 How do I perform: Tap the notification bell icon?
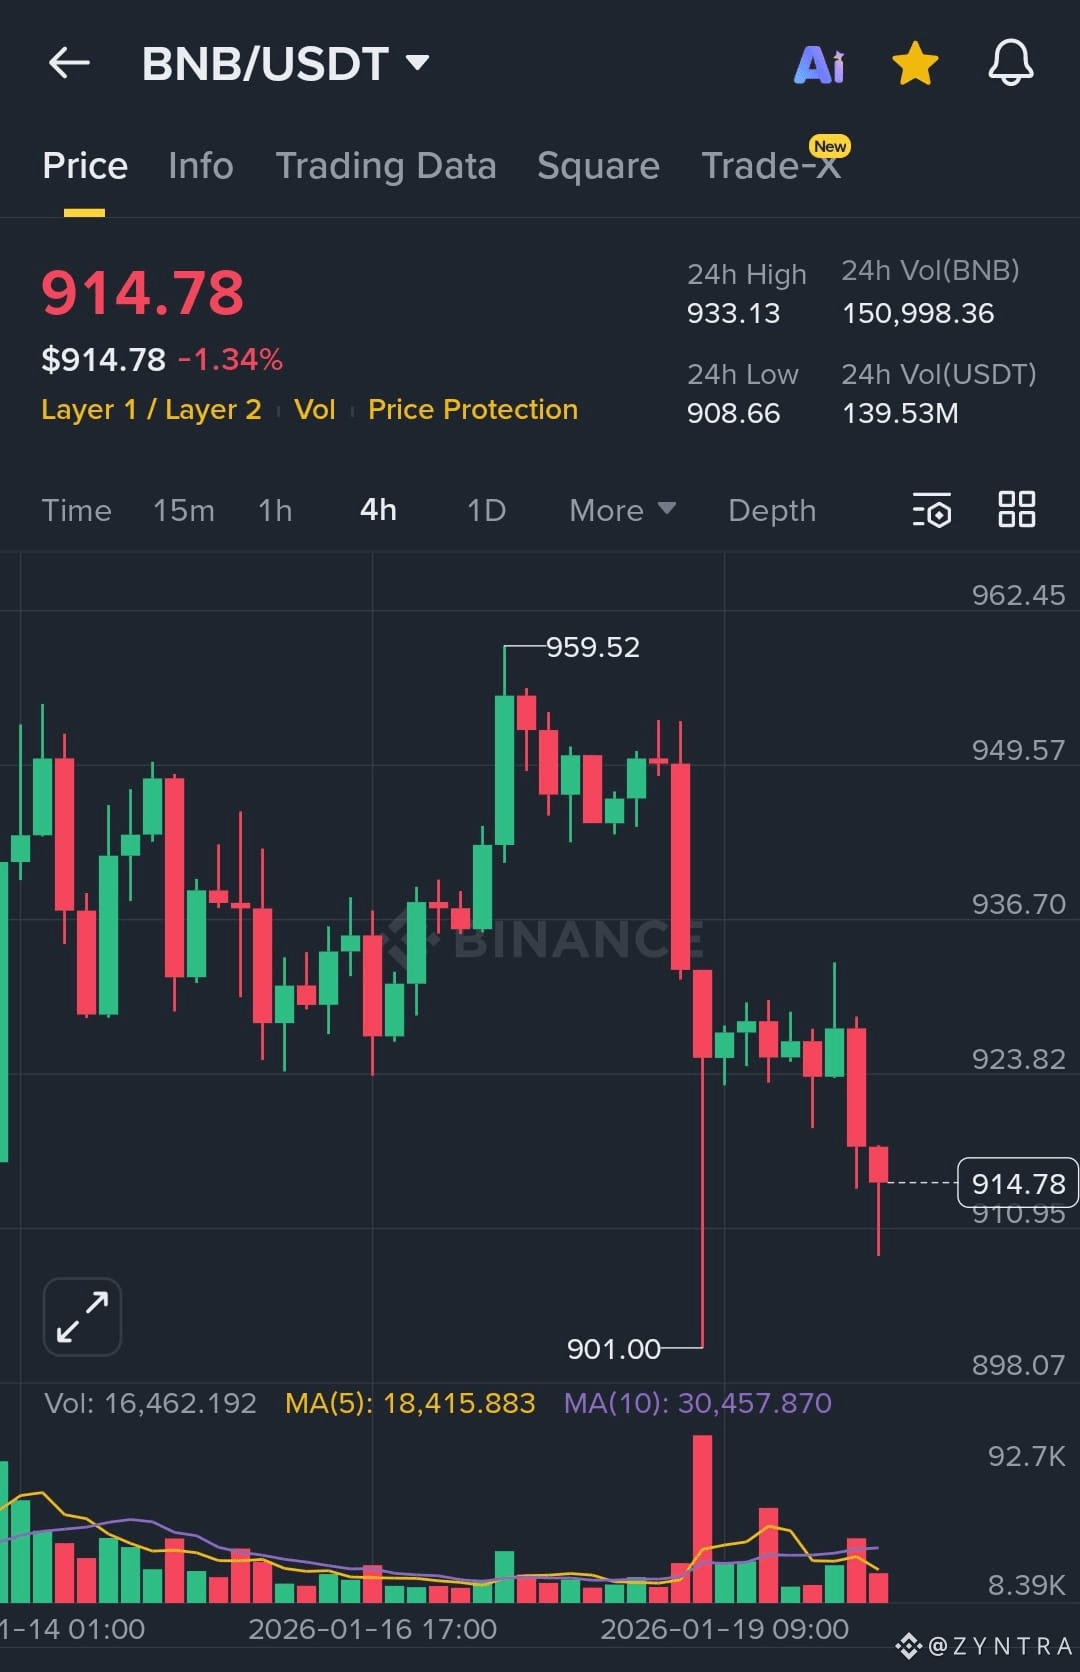point(1010,62)
